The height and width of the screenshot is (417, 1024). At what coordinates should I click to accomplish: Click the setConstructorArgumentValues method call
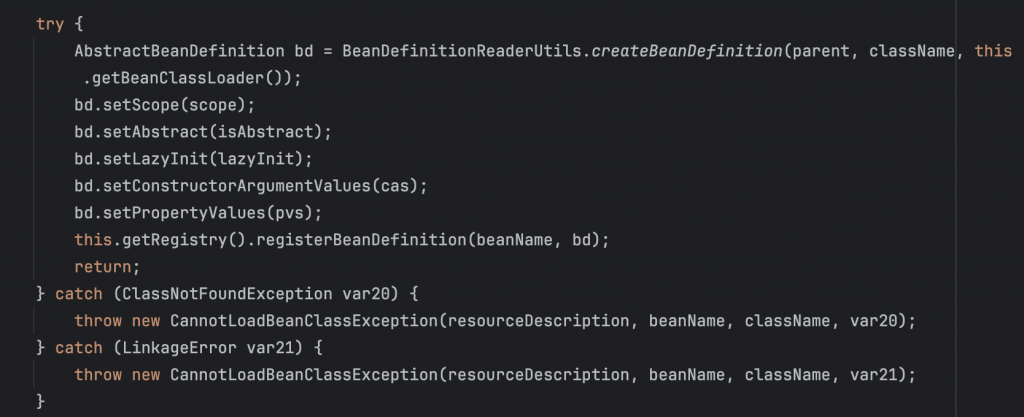coord(209,186)
